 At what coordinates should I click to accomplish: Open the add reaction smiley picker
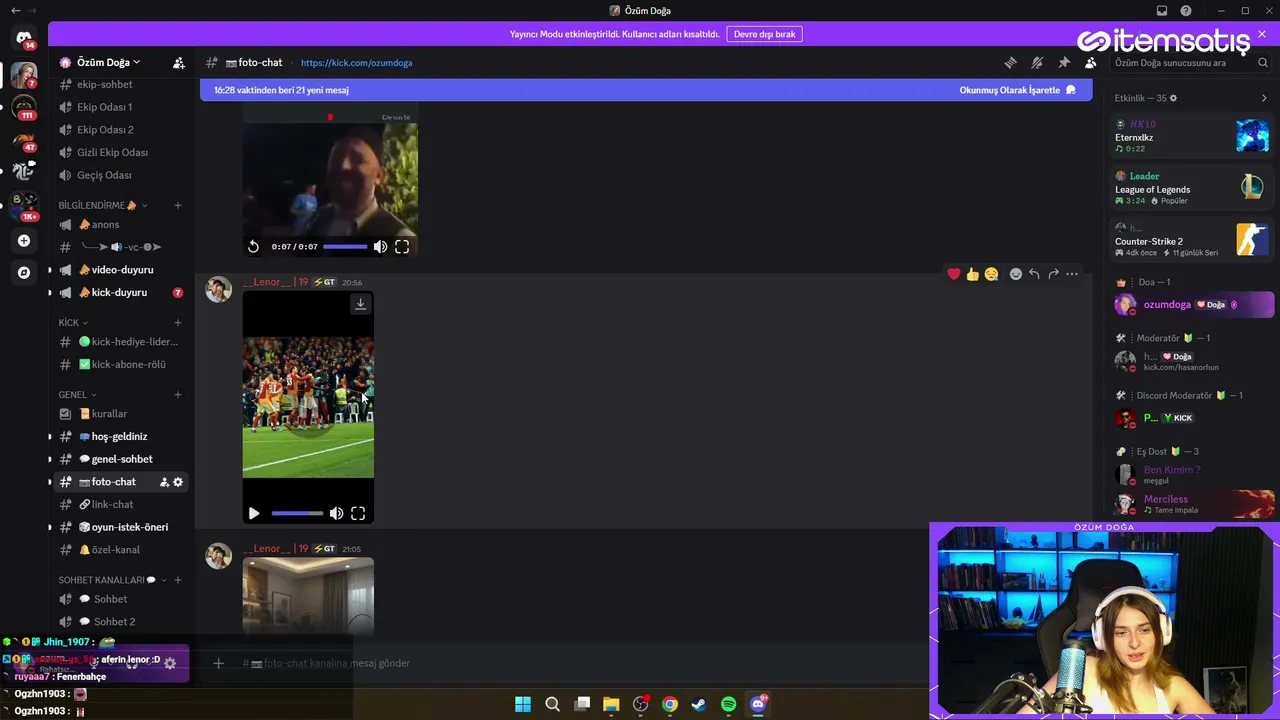pos(1016,274)
